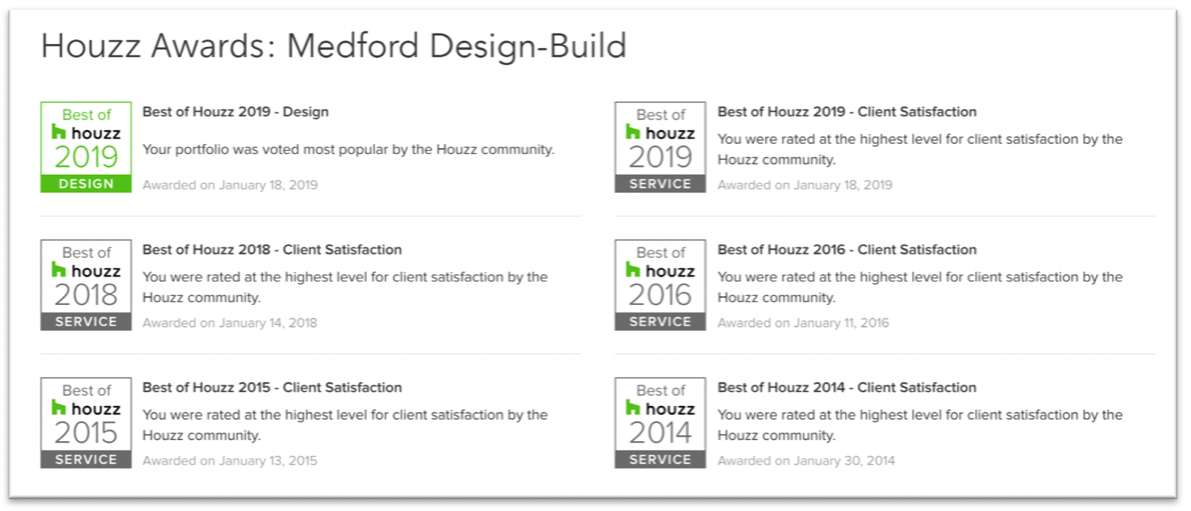Image resolution: width=1191 pixels, height=511 pixels.
Task: Click 'Best of Houzz 2015 - Client Satisfaction' title
Action: (272, 388)
